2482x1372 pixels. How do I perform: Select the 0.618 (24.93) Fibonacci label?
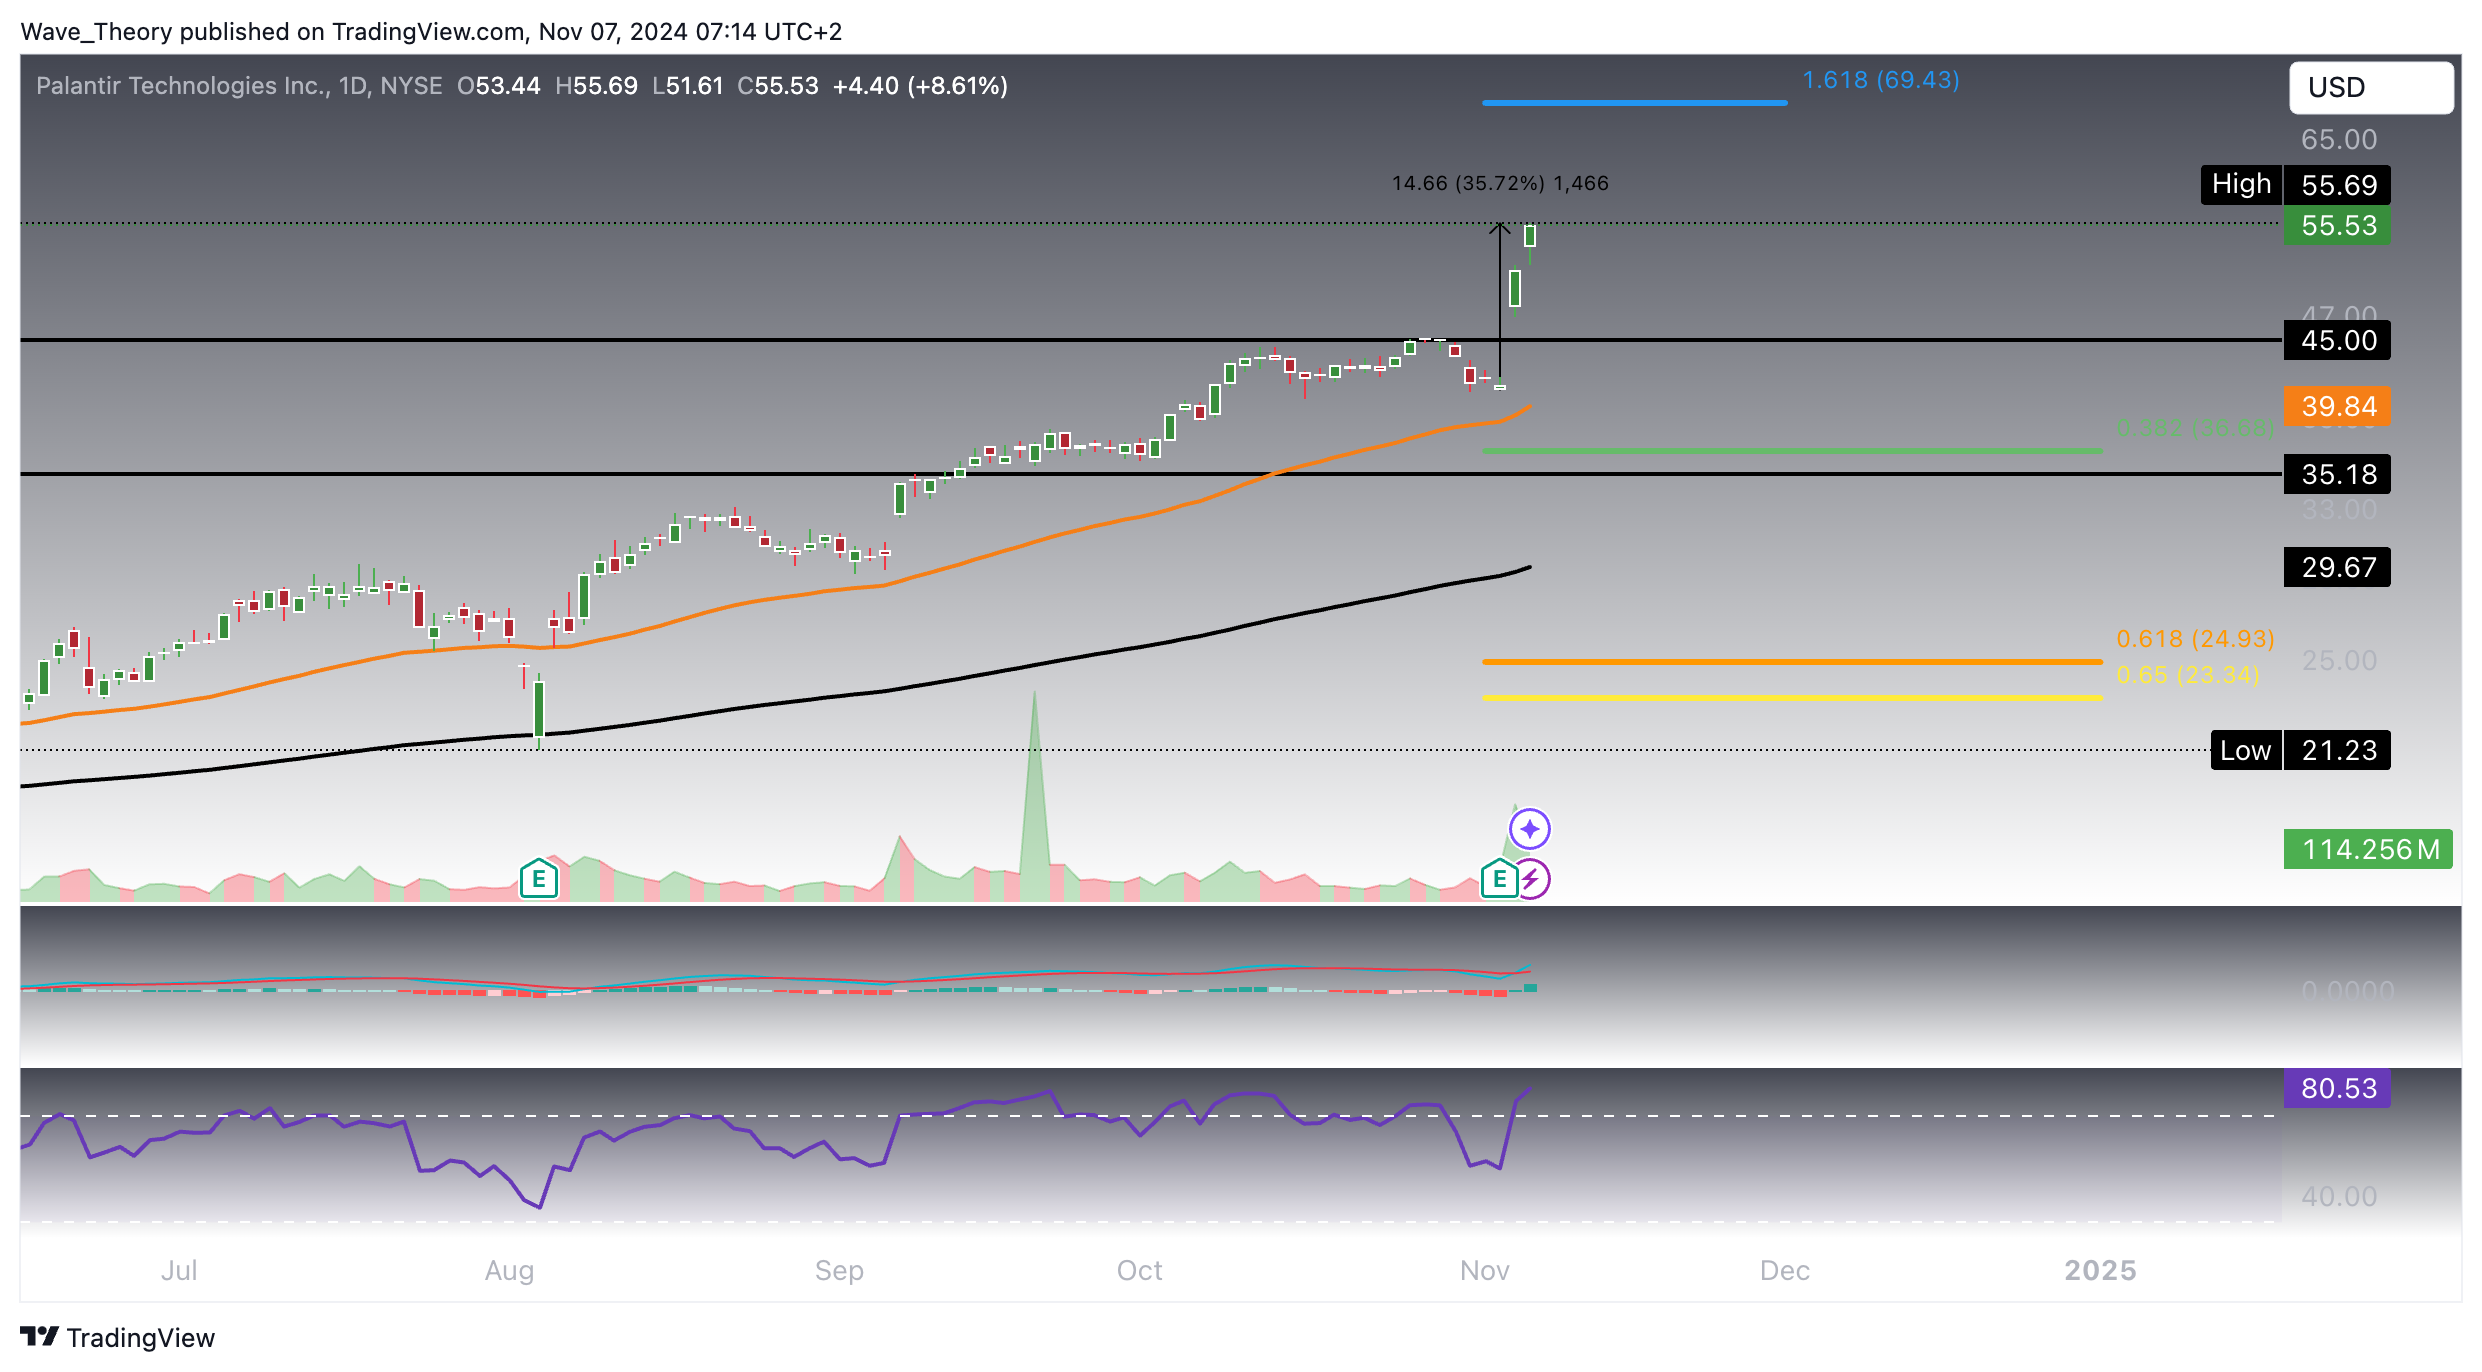(x=2194, y=638)
